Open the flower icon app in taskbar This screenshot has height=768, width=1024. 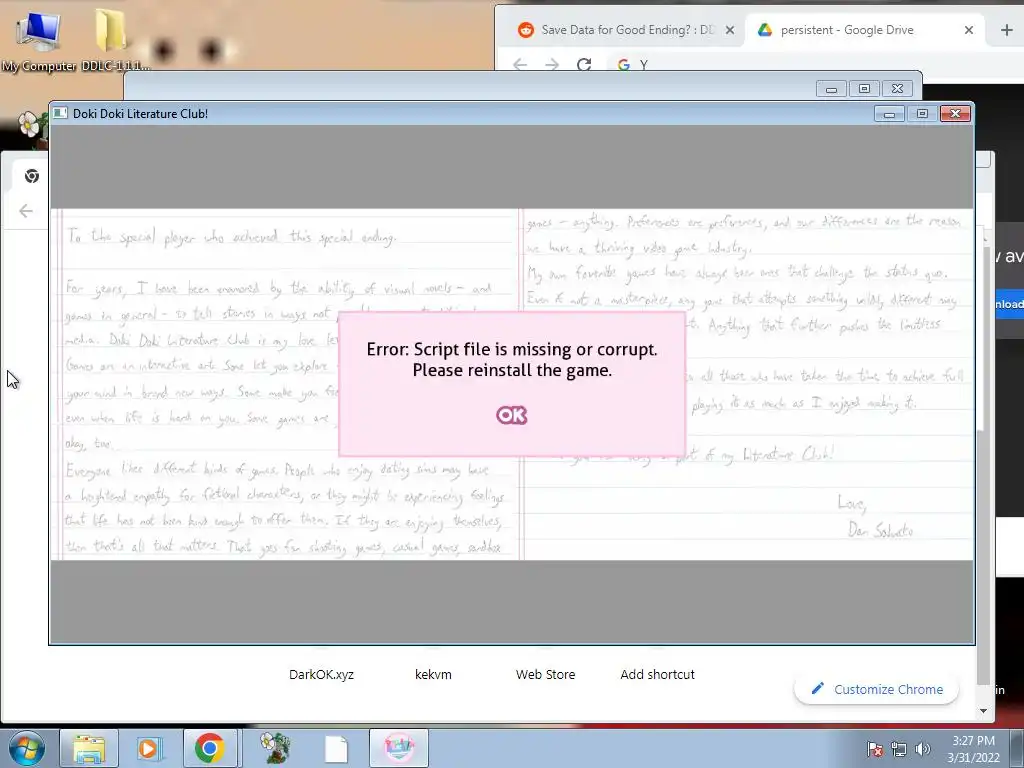pyautogui.click(x=274, y=748)
